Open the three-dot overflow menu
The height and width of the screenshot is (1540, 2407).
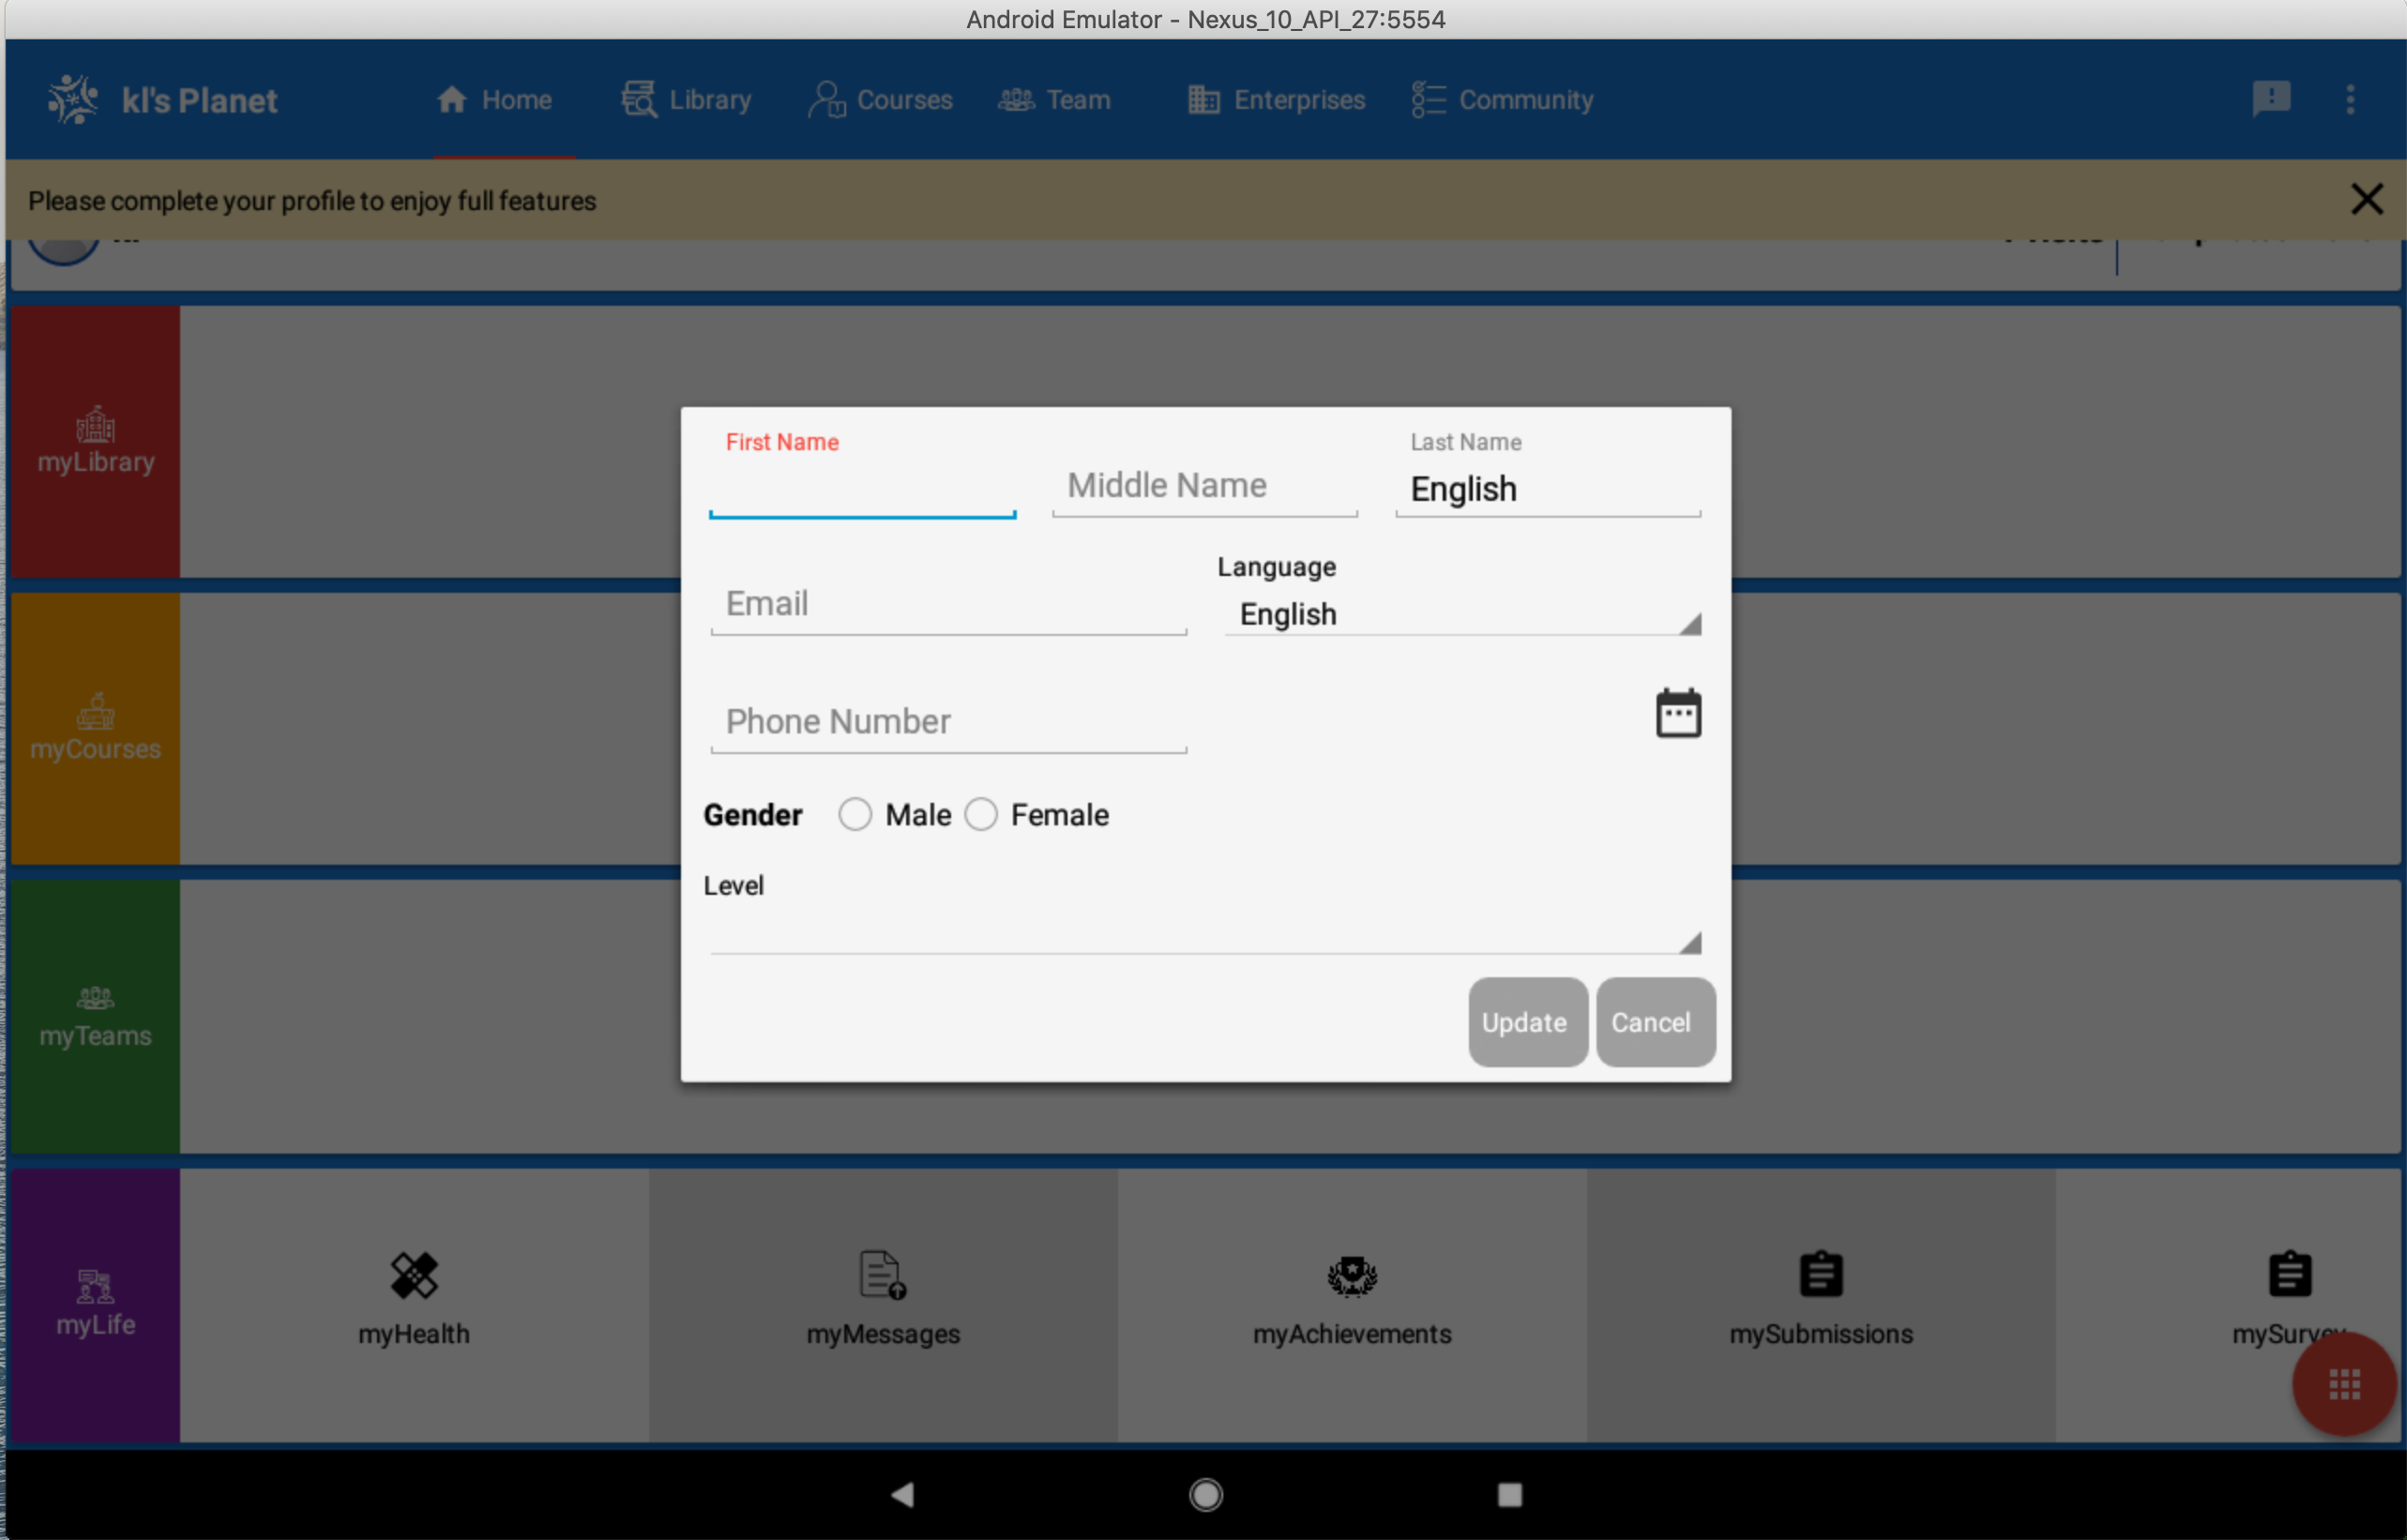[x=2352, y=99]
